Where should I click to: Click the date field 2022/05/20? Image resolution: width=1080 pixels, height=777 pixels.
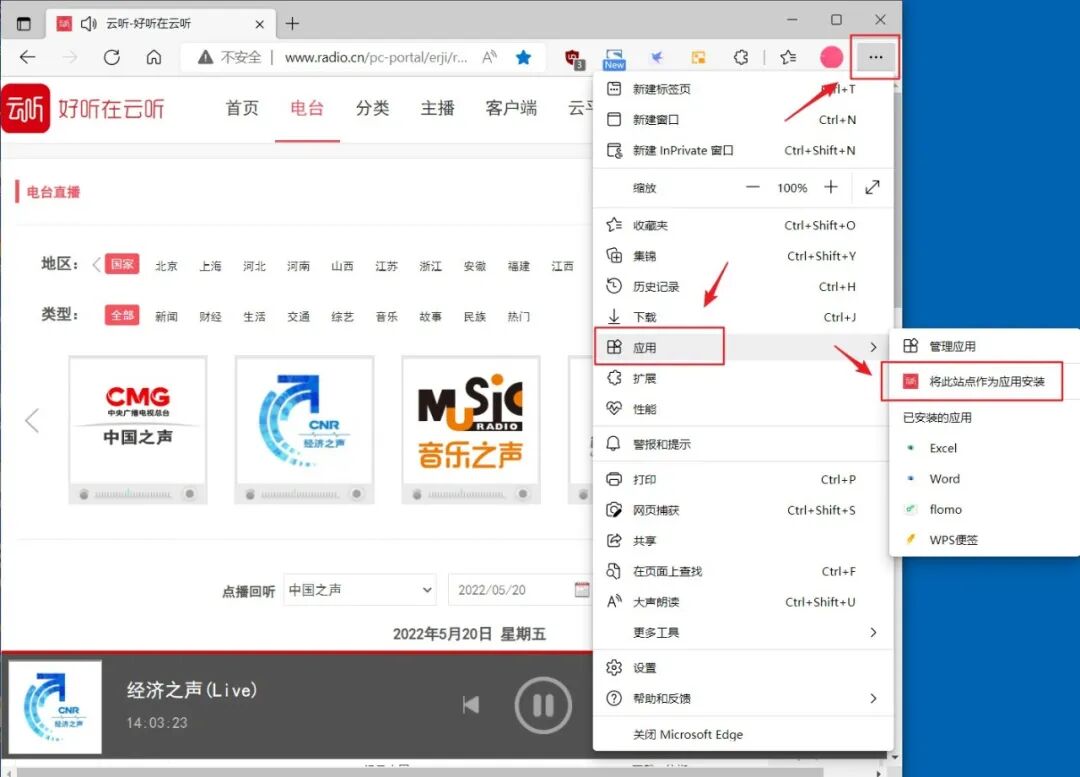coord(520,590)
